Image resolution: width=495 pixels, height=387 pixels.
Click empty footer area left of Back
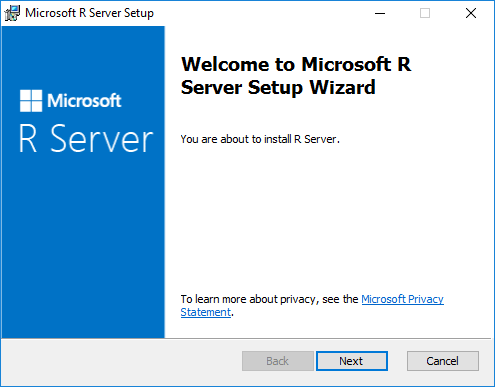120,362
